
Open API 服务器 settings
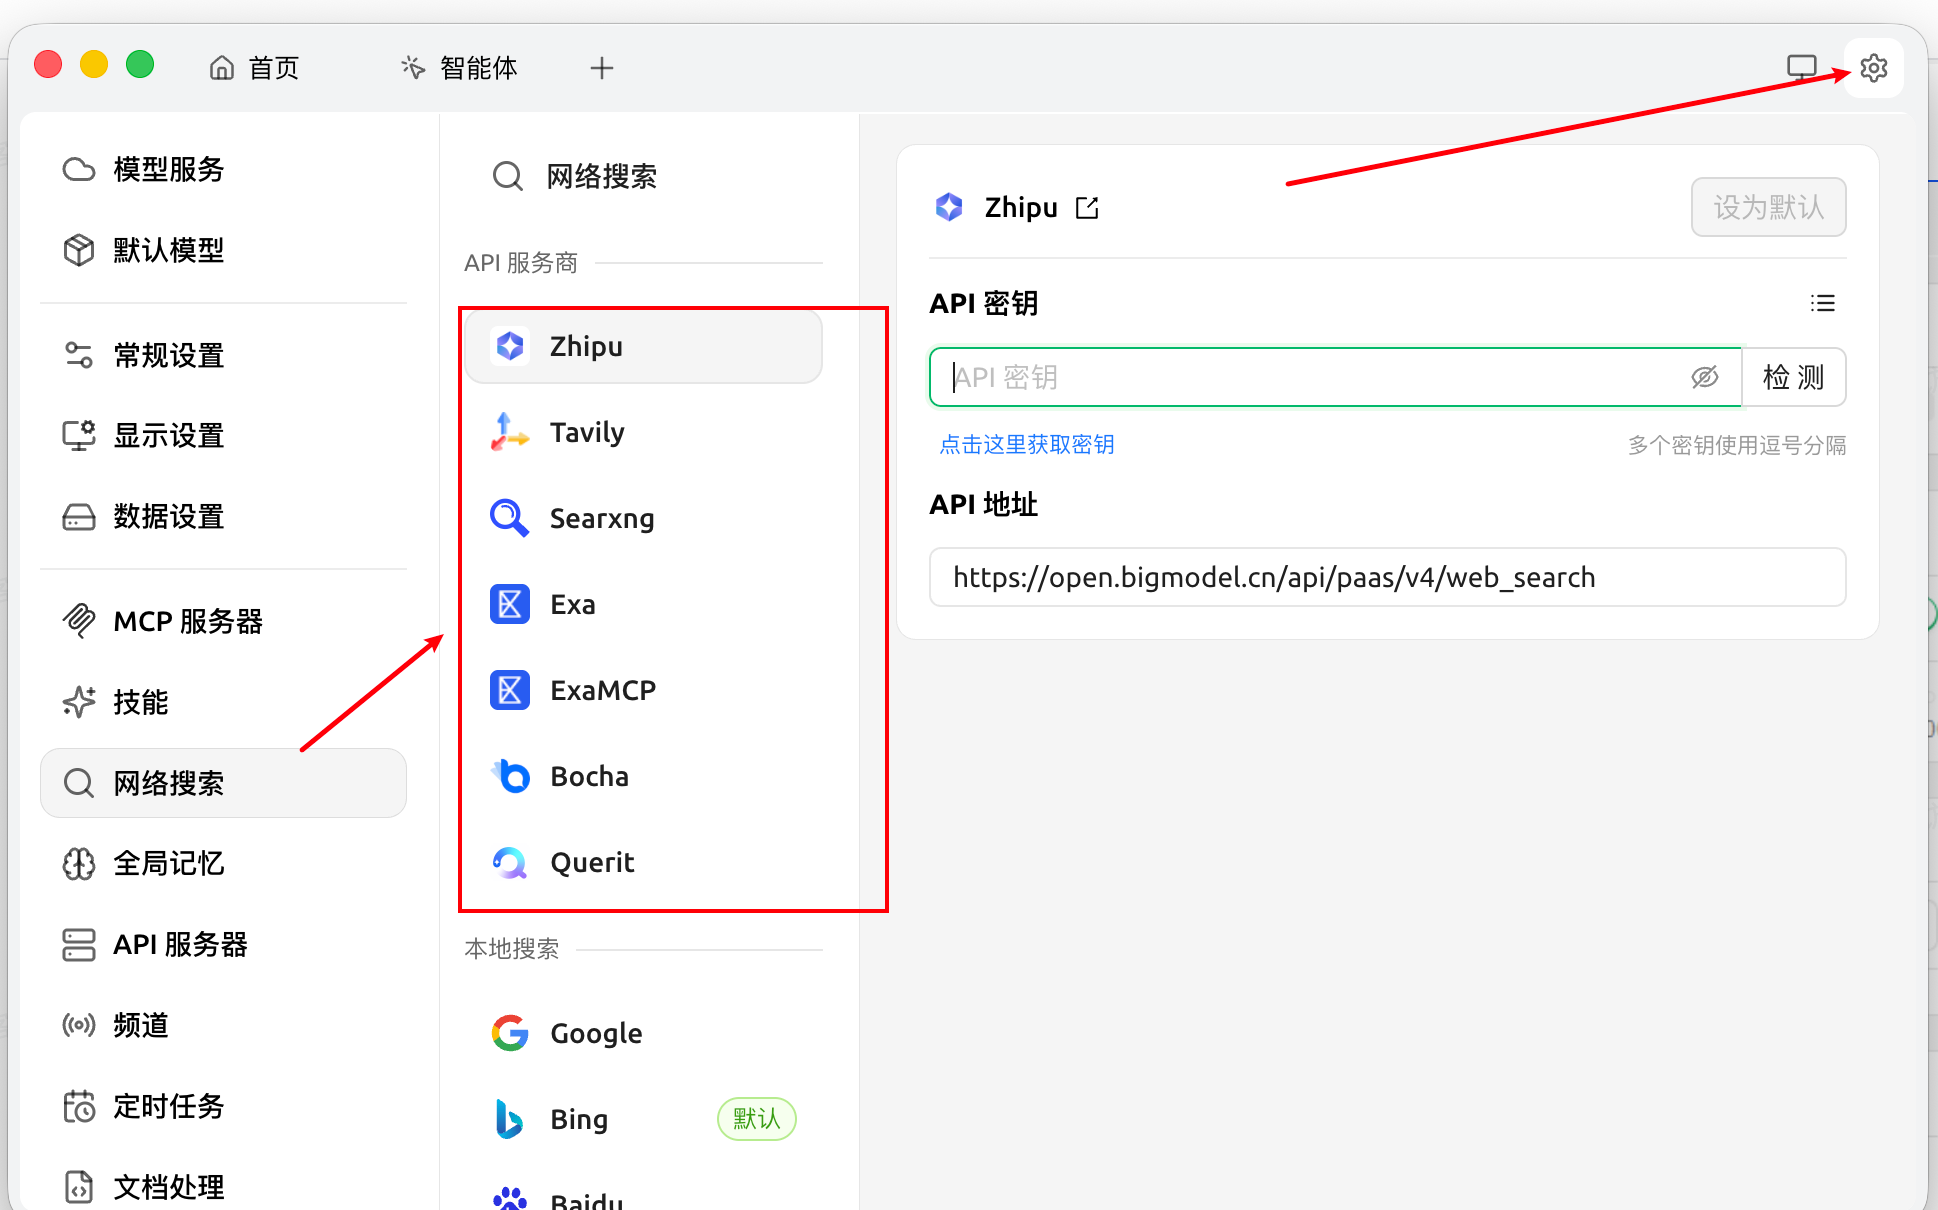223,945
